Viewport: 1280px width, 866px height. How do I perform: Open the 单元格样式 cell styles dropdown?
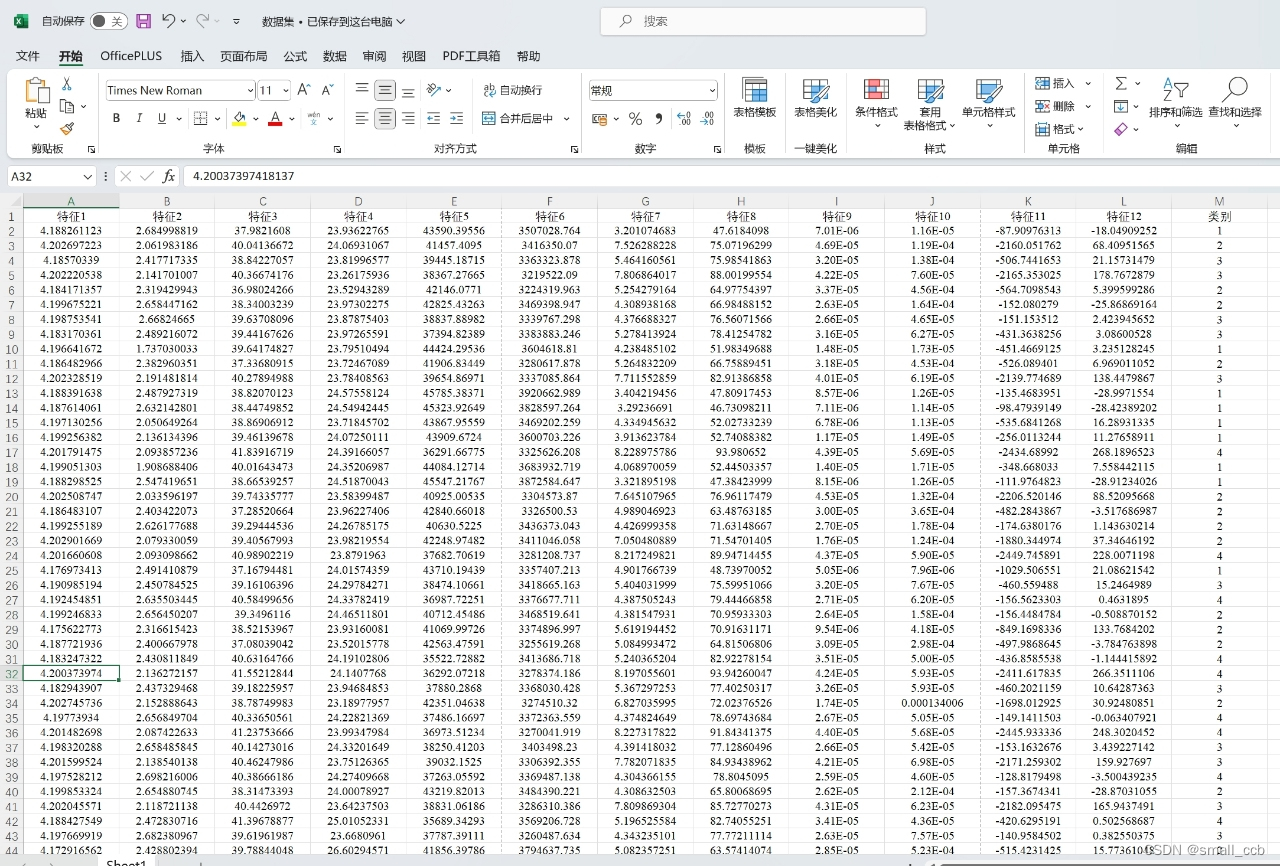[x=988, y=104]
